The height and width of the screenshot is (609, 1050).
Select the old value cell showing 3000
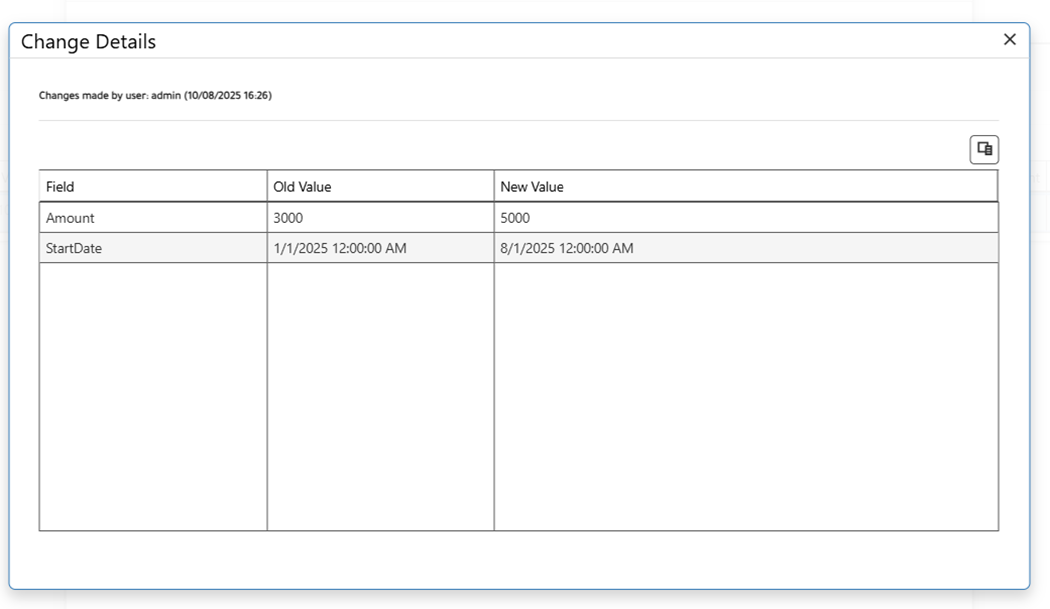[x=288, y=218]
